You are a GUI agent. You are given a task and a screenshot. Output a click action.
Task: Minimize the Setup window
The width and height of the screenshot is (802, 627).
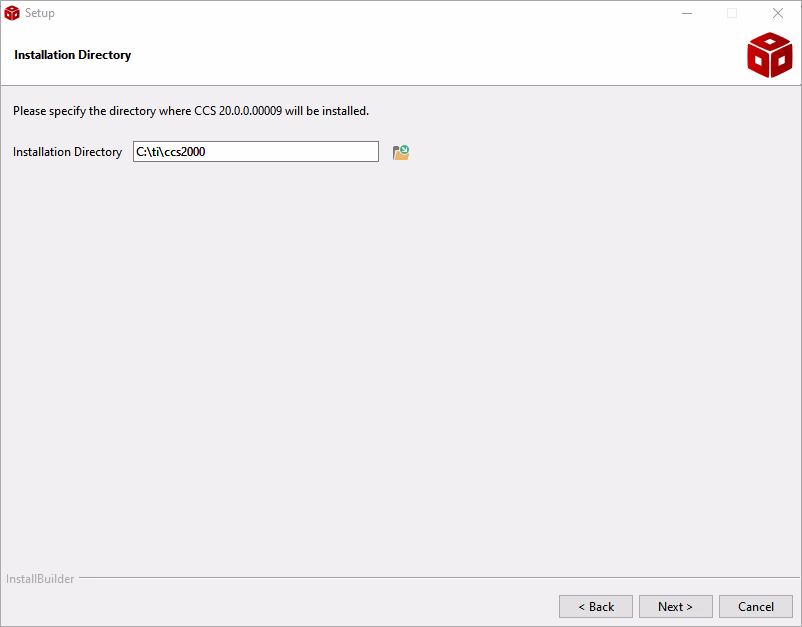[x=687, y=13]
